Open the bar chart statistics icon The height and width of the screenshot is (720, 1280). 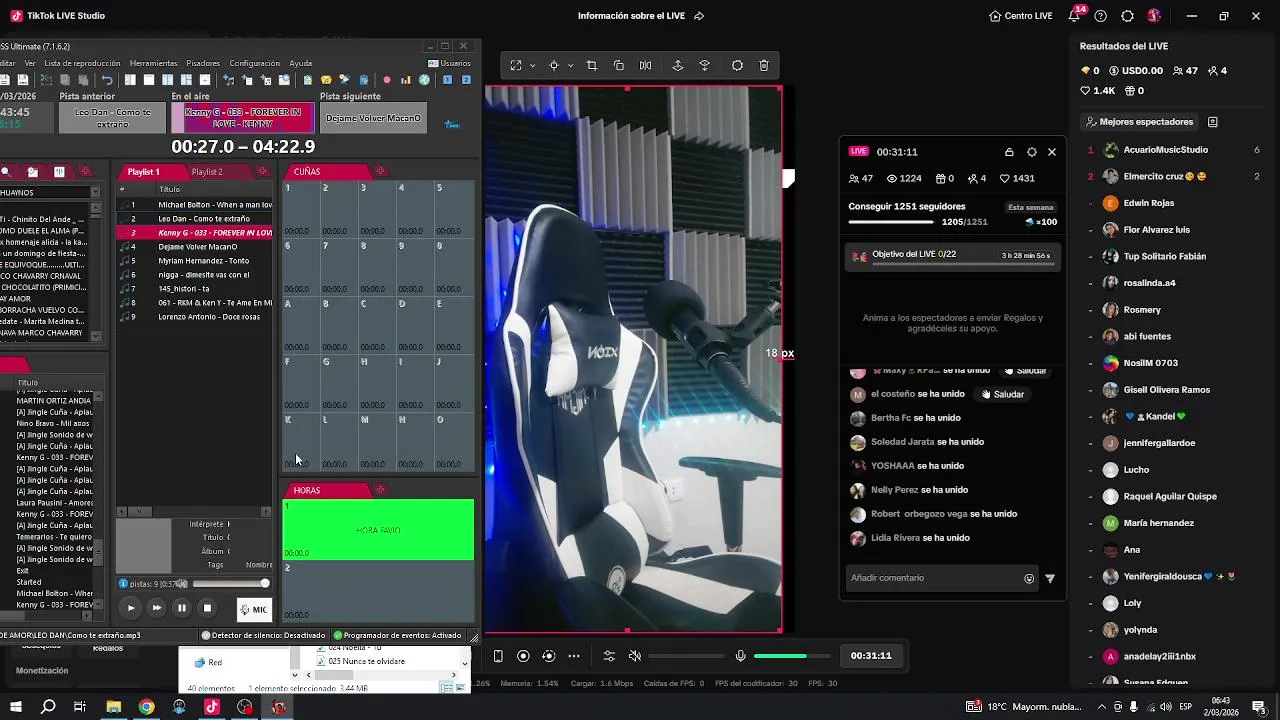point(405,80)
